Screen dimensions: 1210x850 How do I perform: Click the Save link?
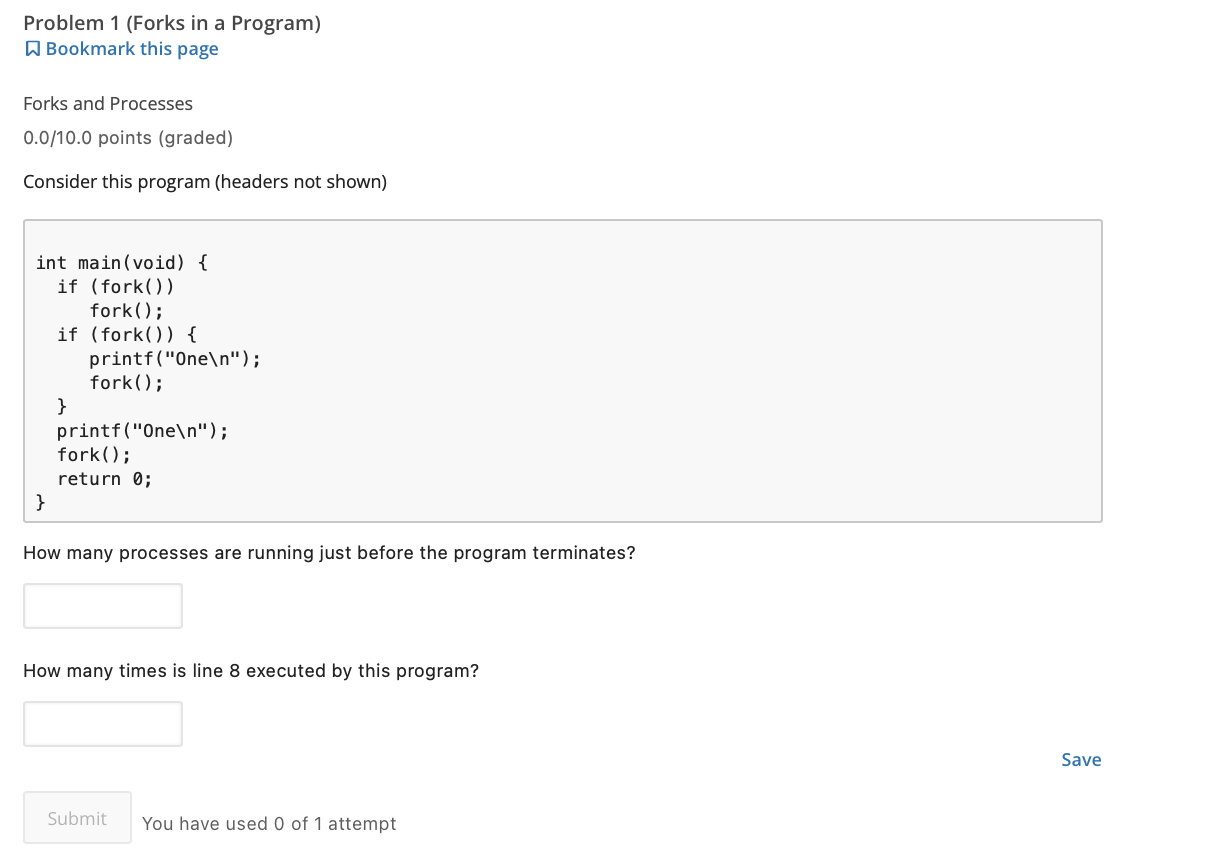click(x=1081, y=760)
